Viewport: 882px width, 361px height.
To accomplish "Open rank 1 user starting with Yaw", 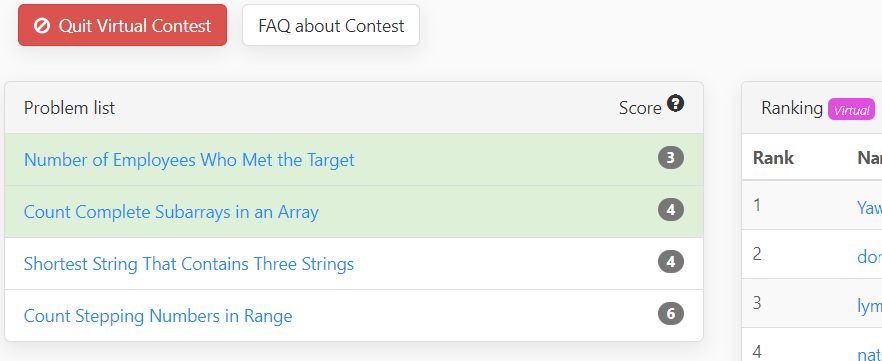I will point(869,207).
